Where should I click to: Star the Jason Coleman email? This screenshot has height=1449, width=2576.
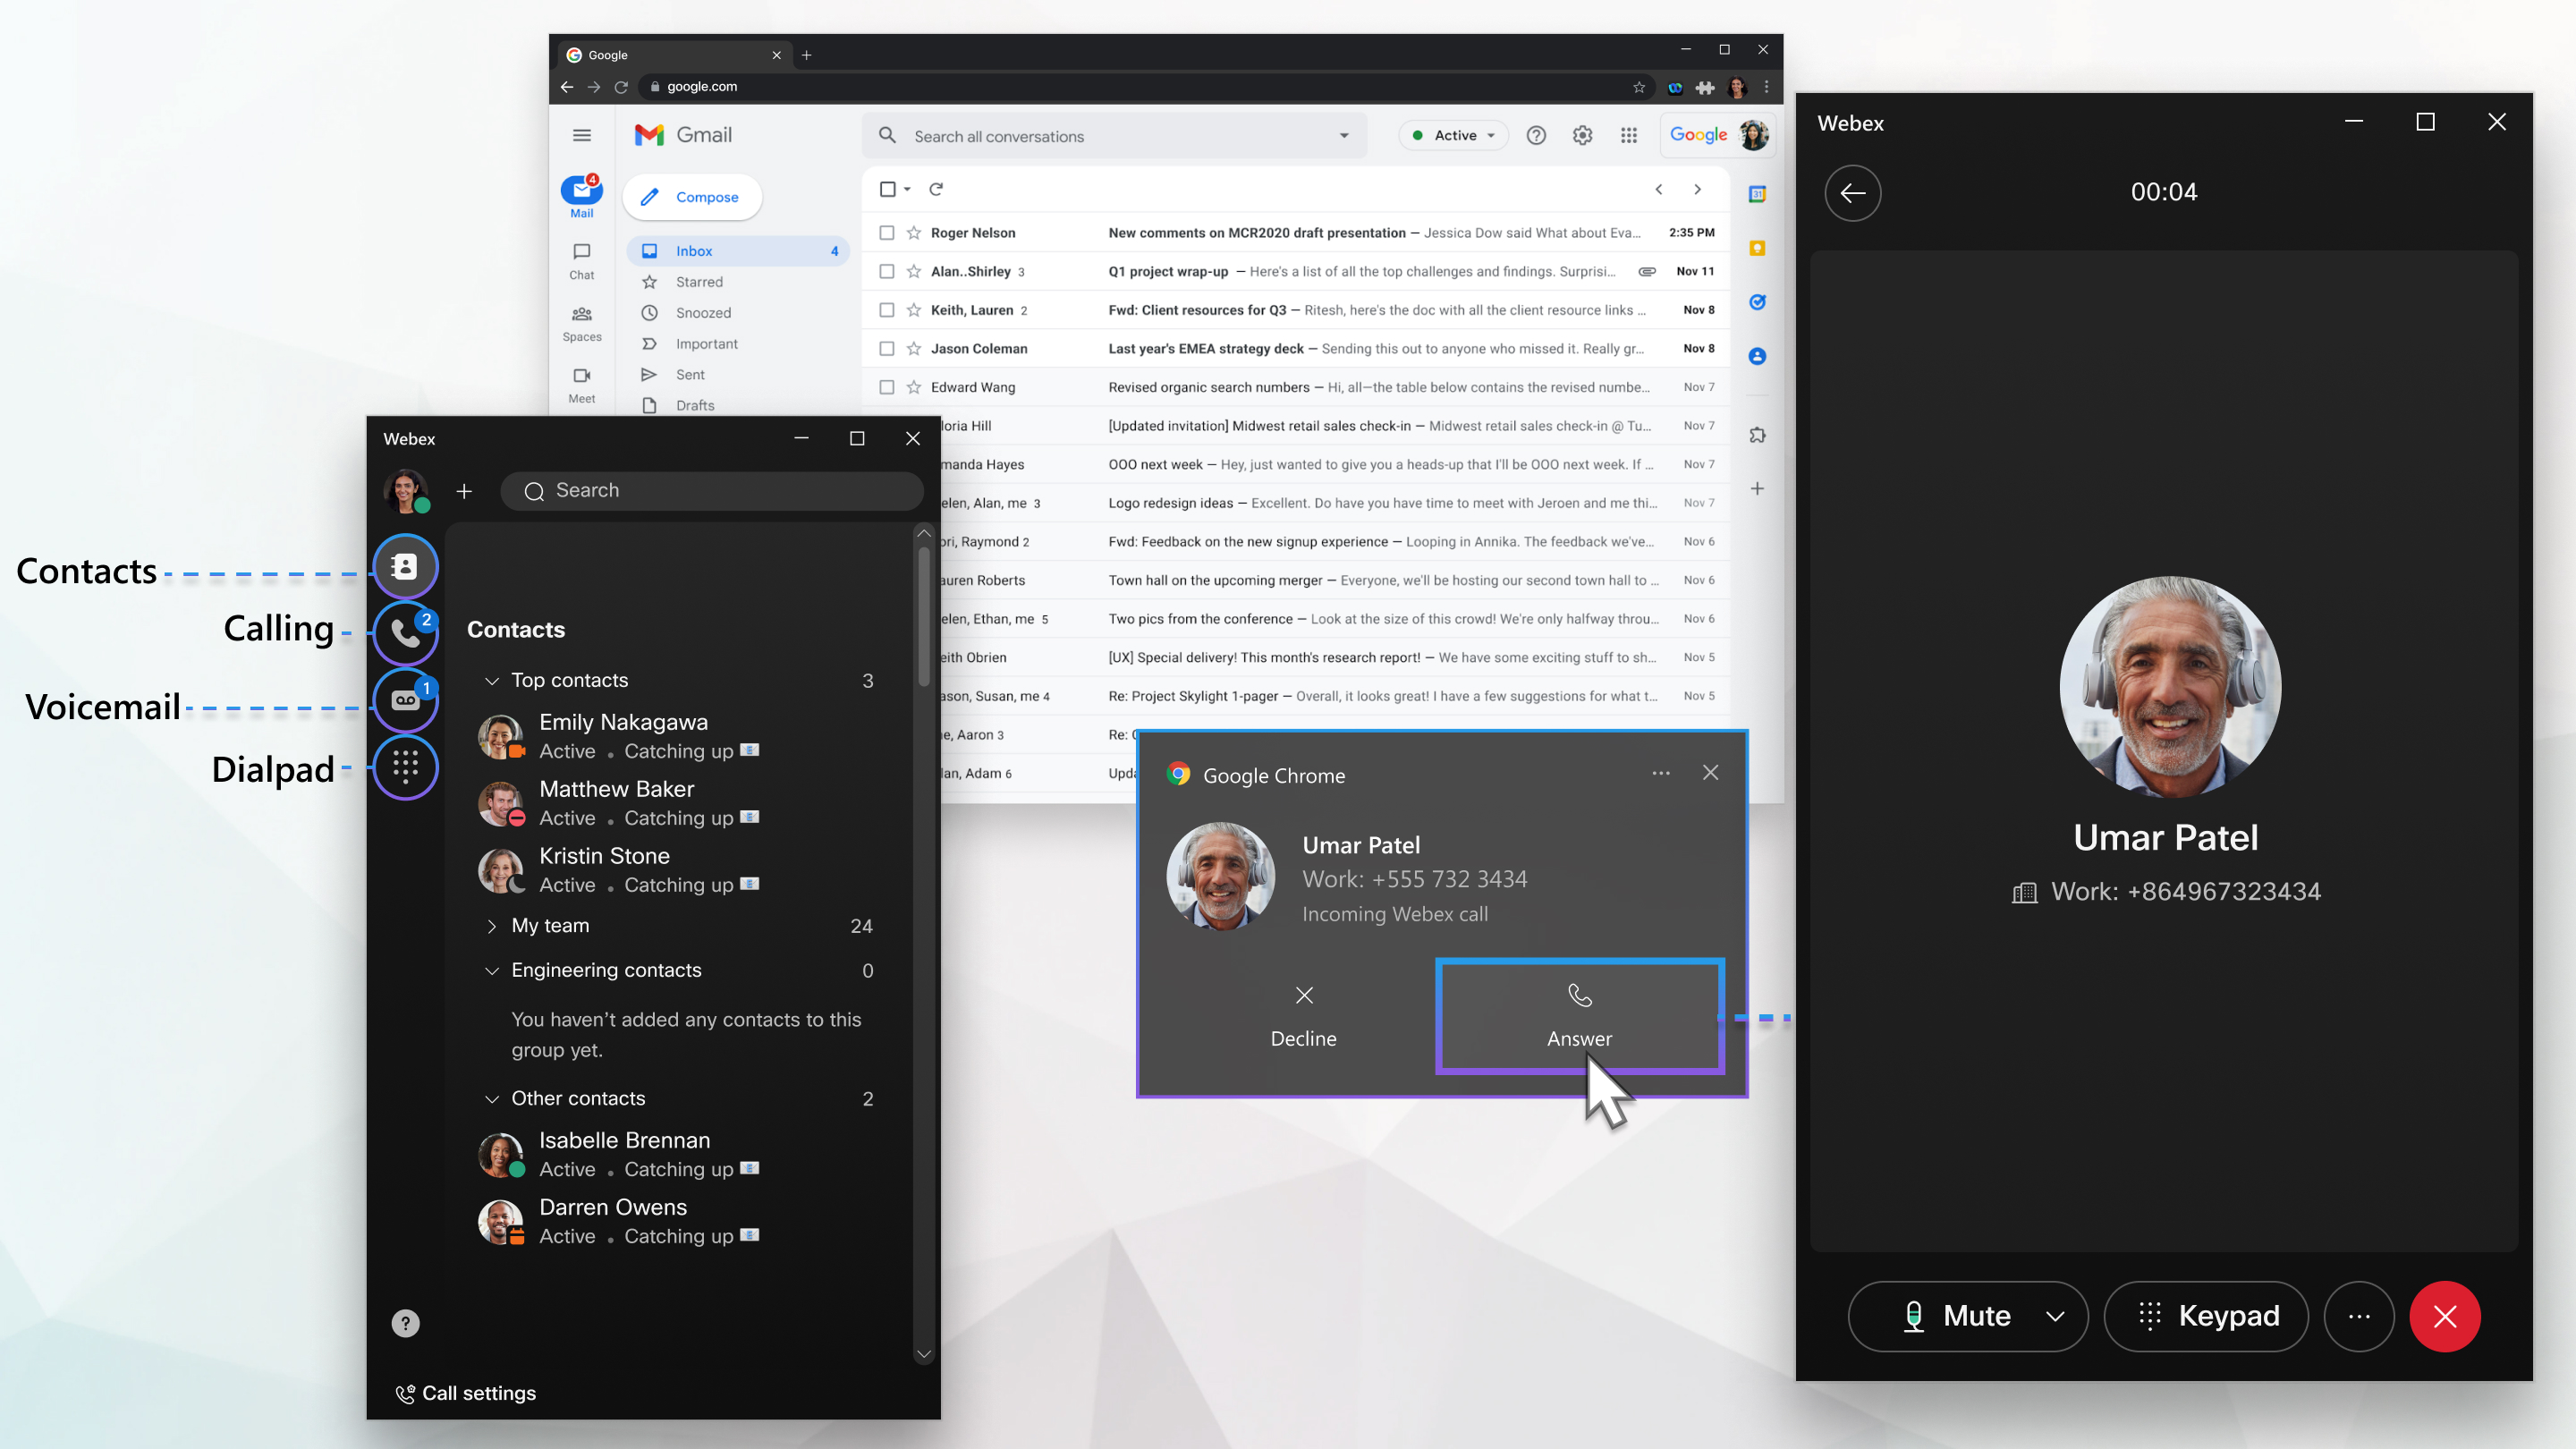tap(913, 349)
